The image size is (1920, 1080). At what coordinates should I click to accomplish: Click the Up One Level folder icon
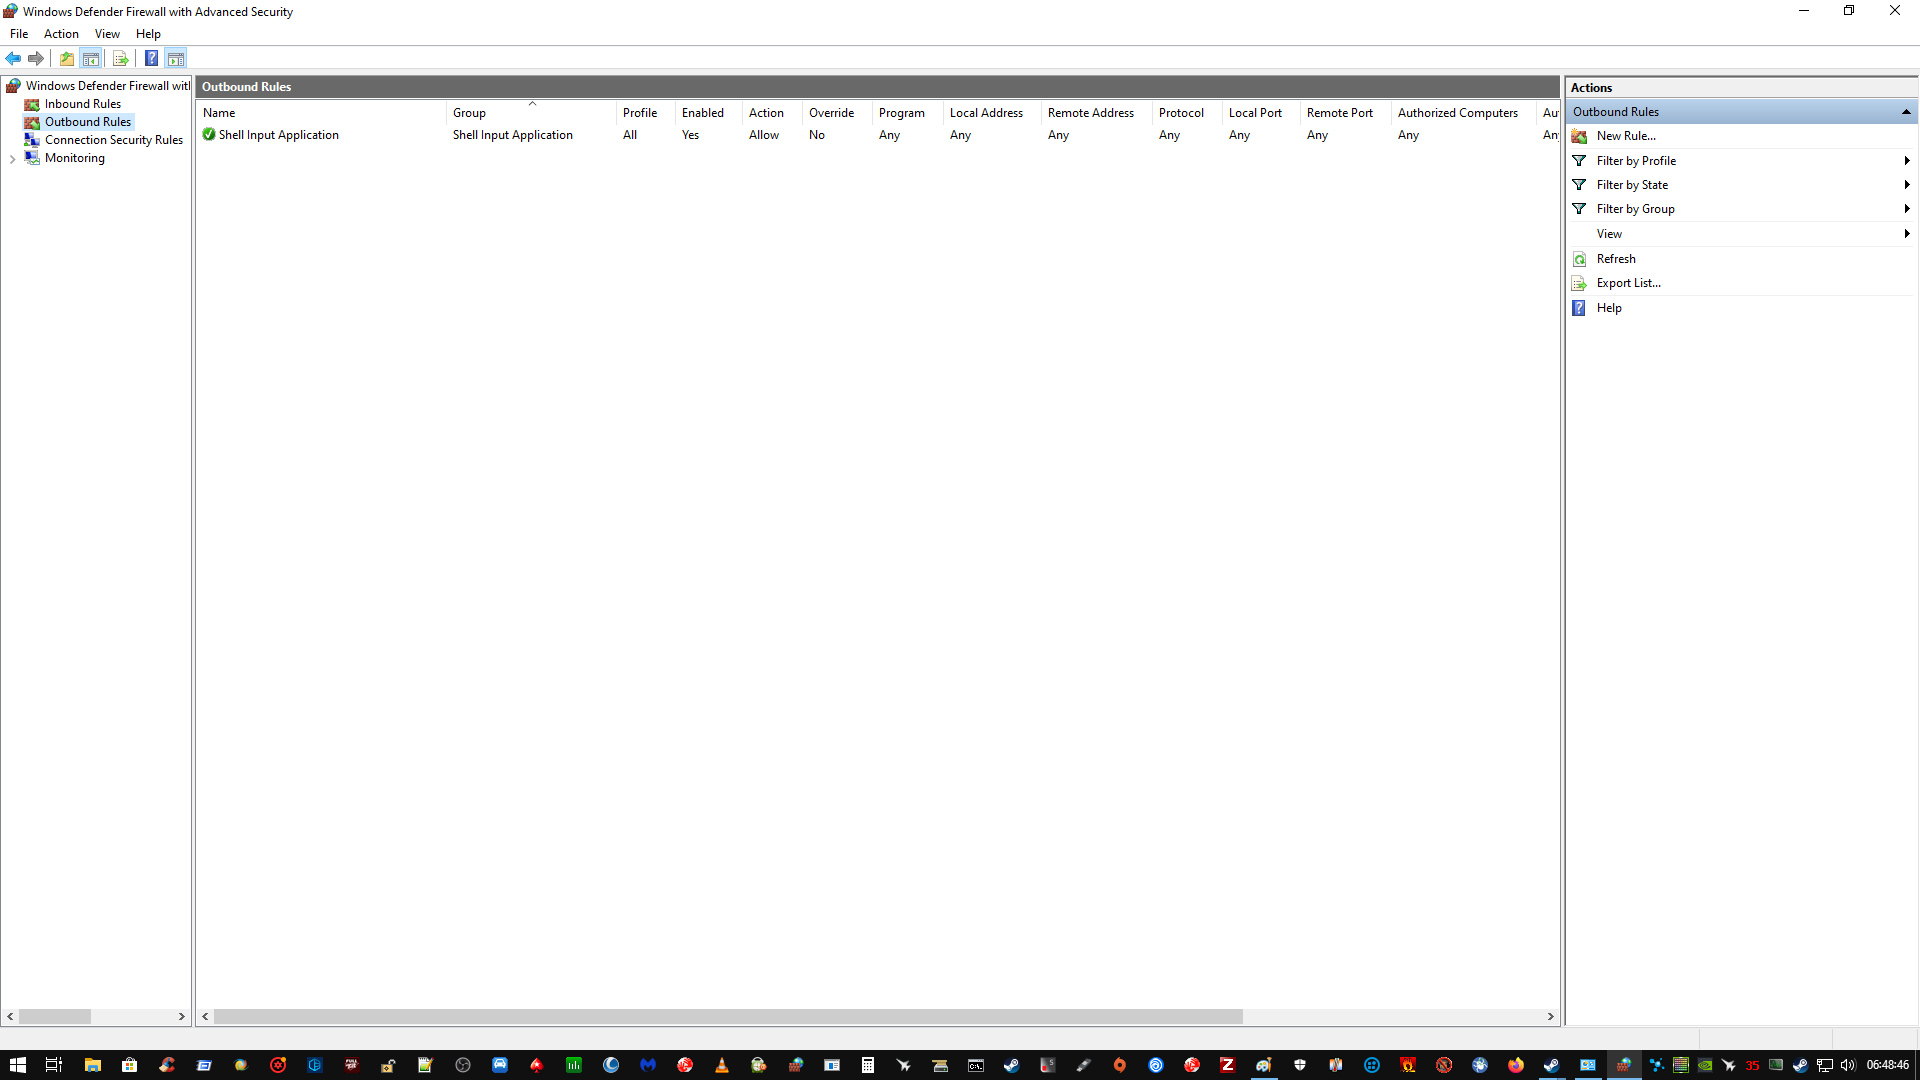pos(67,58)
